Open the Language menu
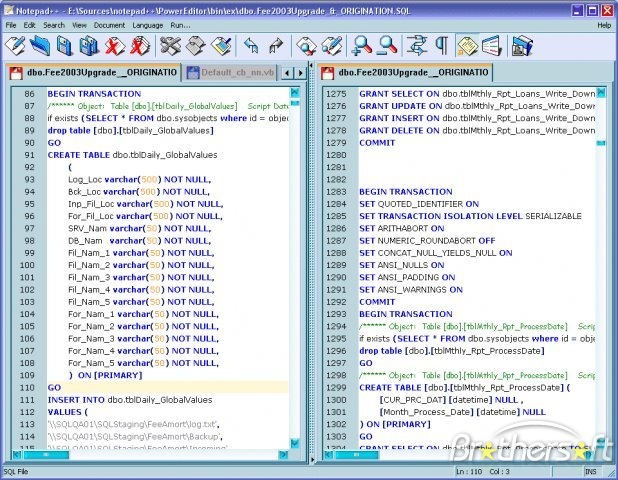Image resolution: width=618 pixels, height=480 pixels. 148,25
